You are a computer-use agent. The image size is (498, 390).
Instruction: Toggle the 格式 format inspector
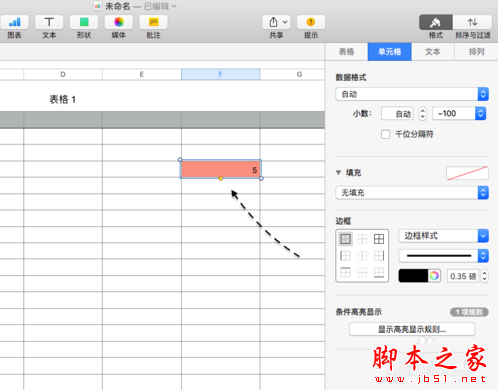[x=436, y=22]
